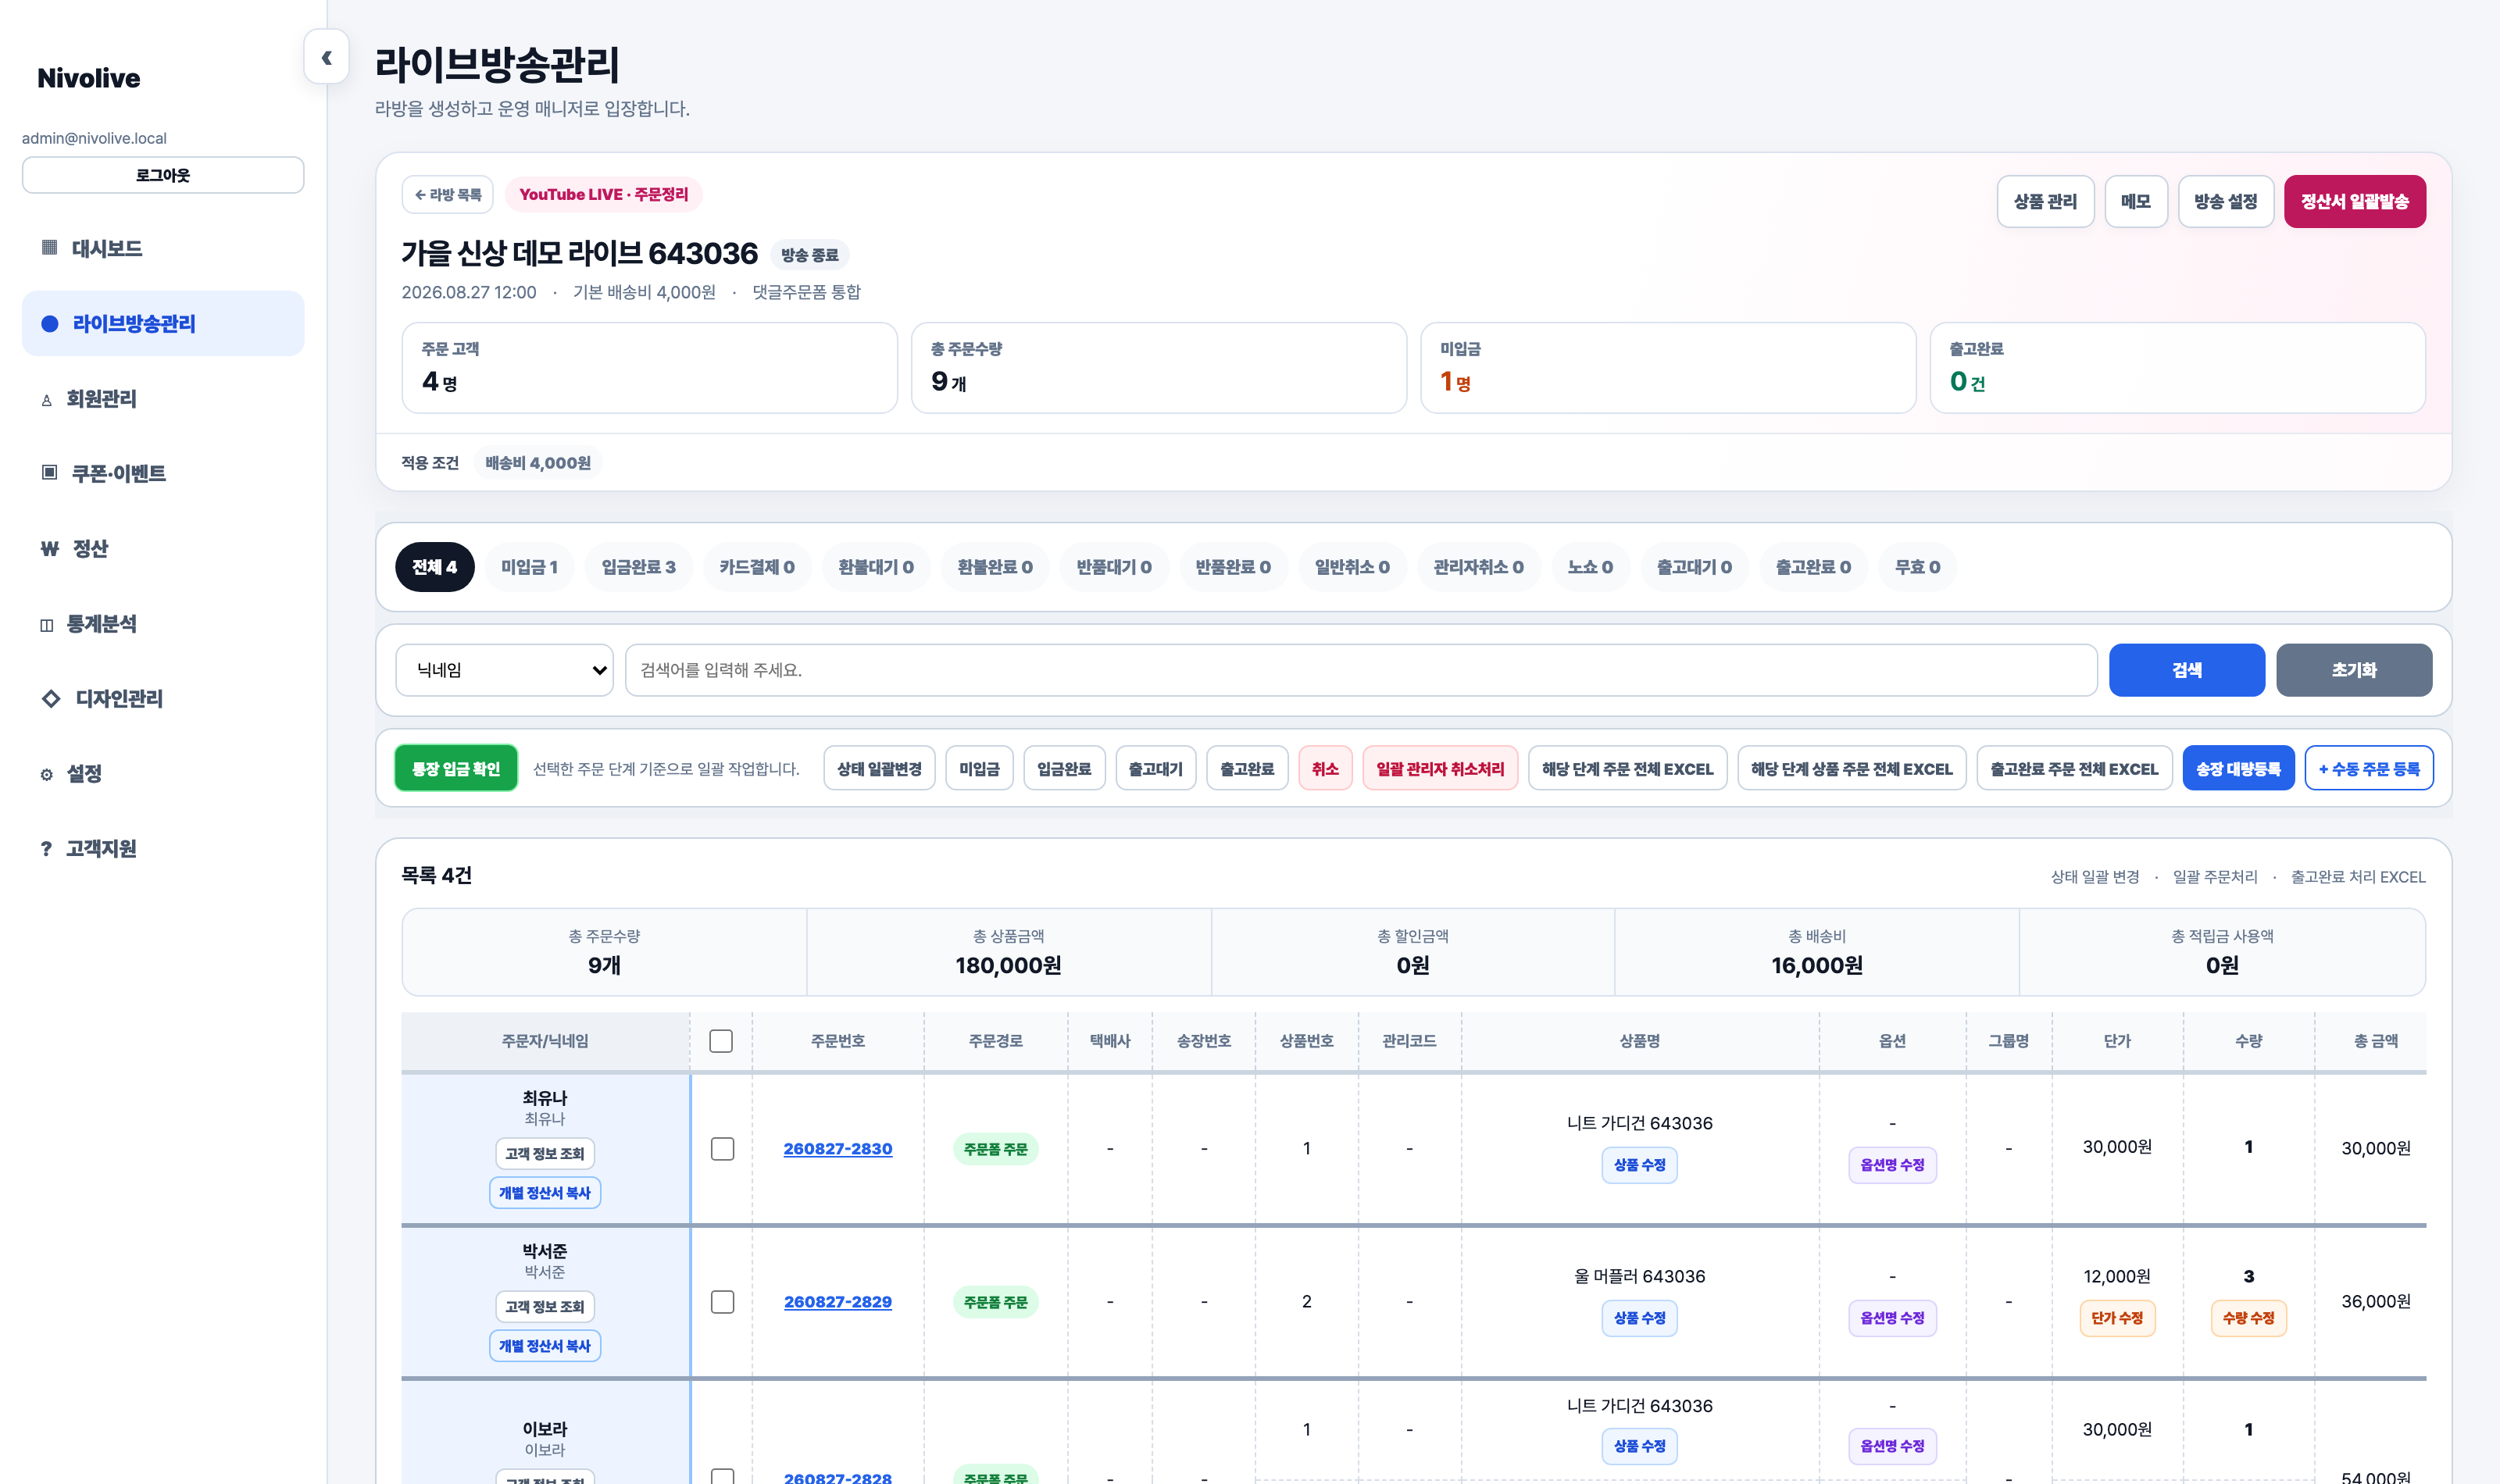Click 고객 정보 조회 for 박서준
2500x1484 pixels.
[544, 1306]
